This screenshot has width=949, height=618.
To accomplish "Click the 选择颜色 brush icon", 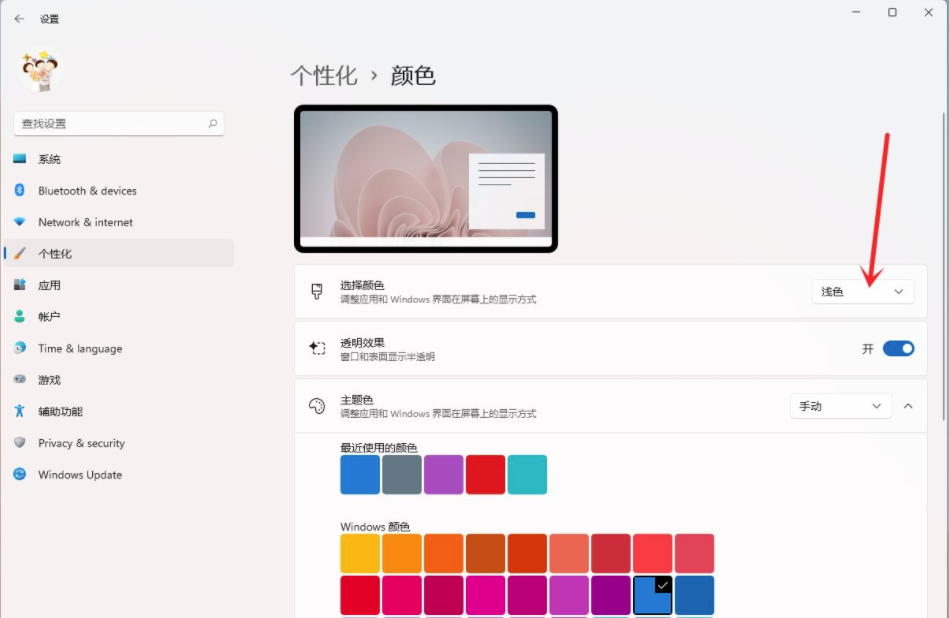I will click(317, 291).
